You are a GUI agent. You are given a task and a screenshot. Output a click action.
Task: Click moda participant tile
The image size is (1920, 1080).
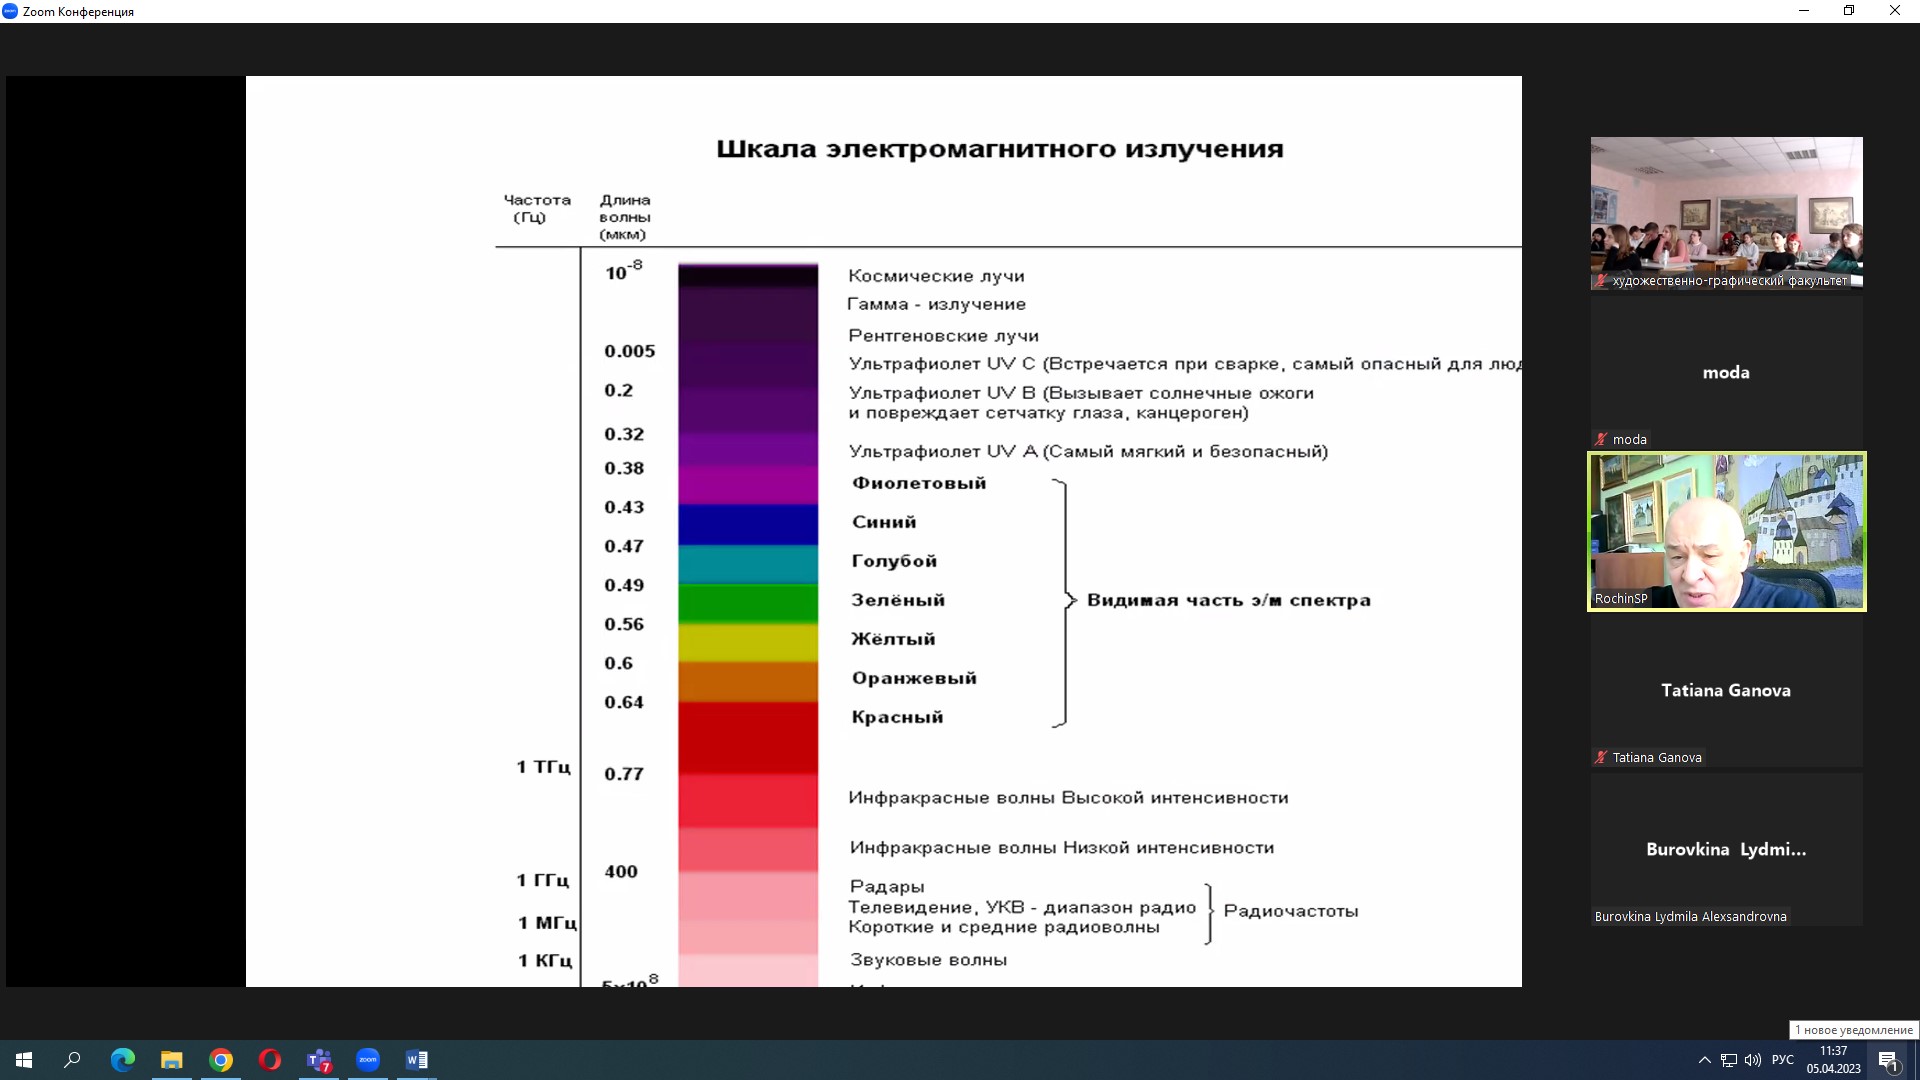coord(1726,372)
